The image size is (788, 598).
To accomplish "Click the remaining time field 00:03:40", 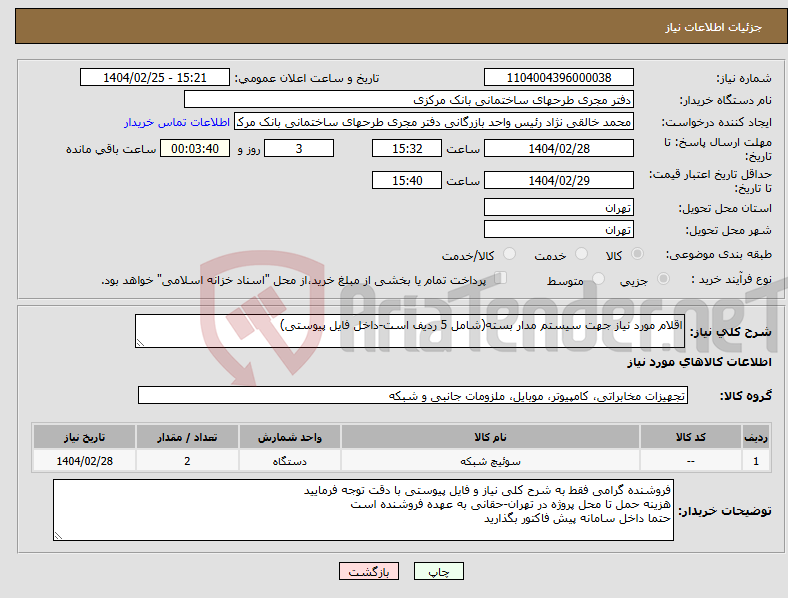I will pos(195,149).
